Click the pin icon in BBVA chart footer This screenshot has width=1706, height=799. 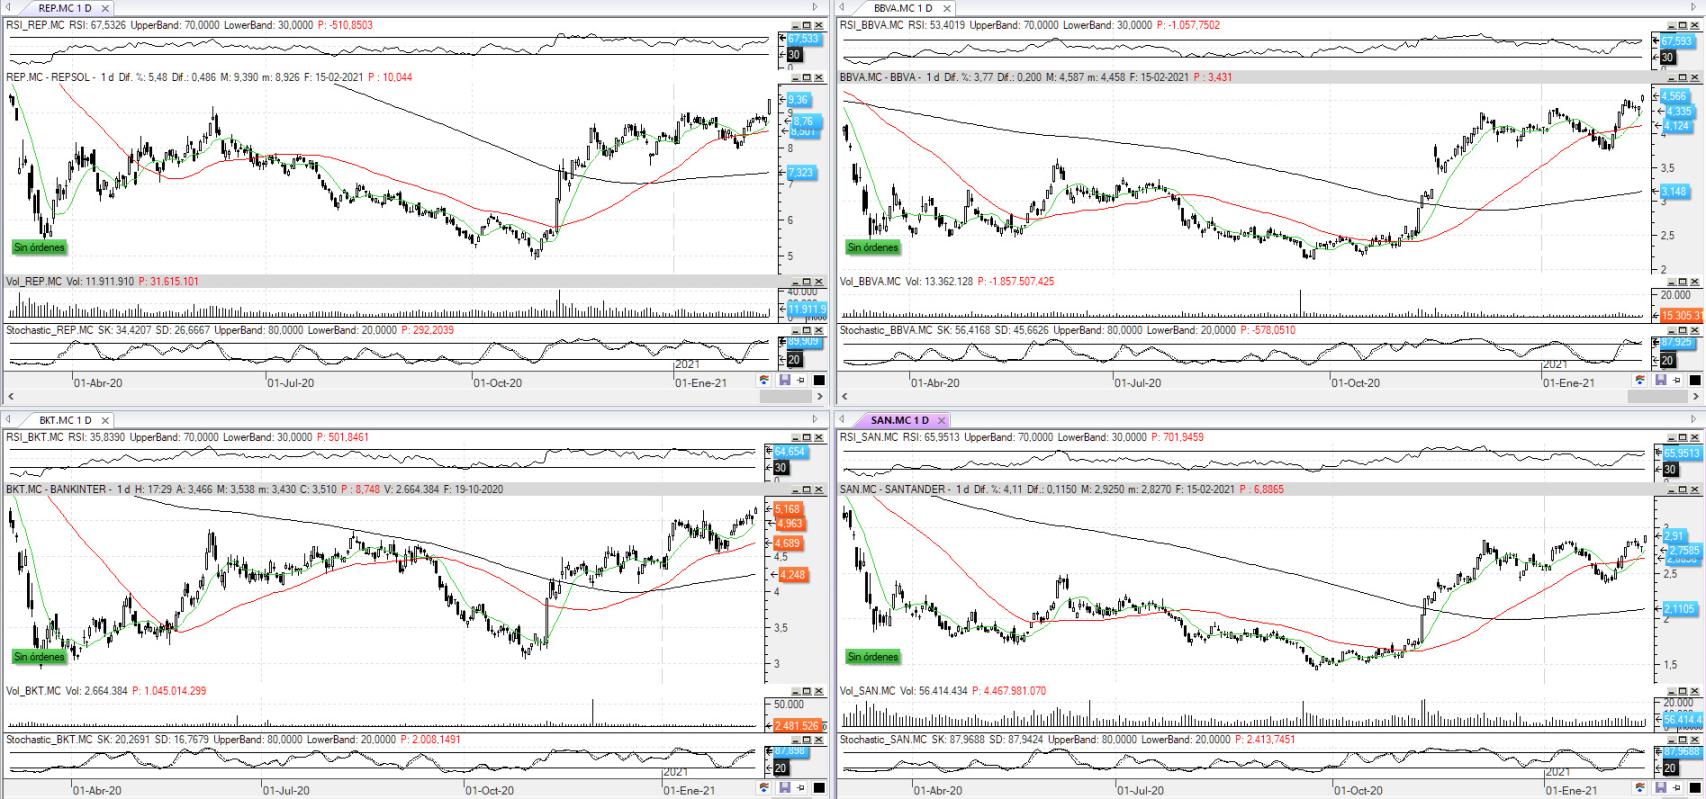point(1675,381)
